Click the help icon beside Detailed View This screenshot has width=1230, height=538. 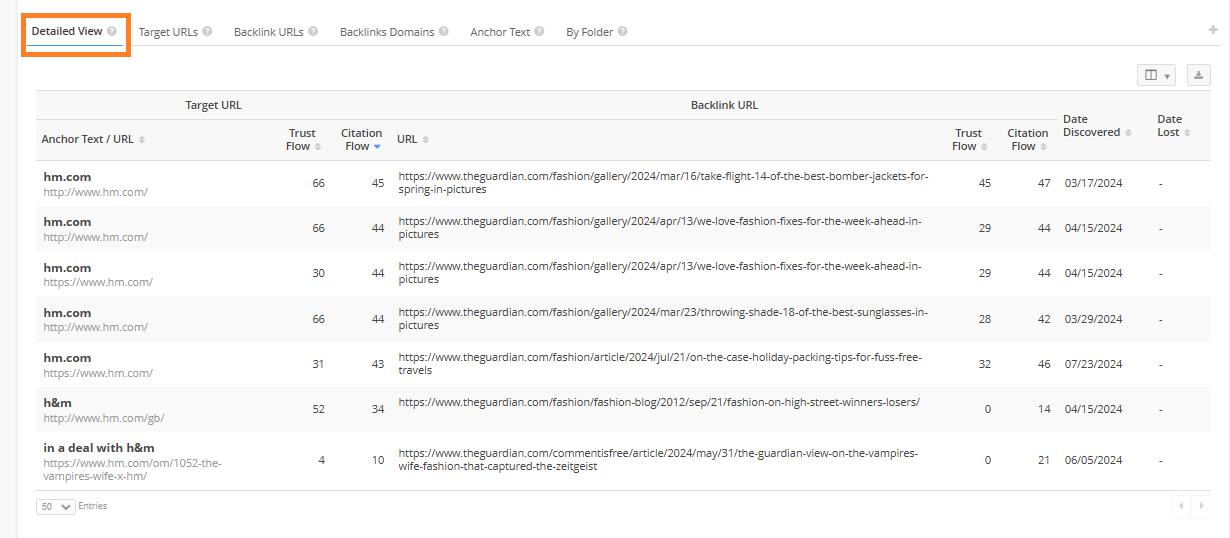(112, 31)
